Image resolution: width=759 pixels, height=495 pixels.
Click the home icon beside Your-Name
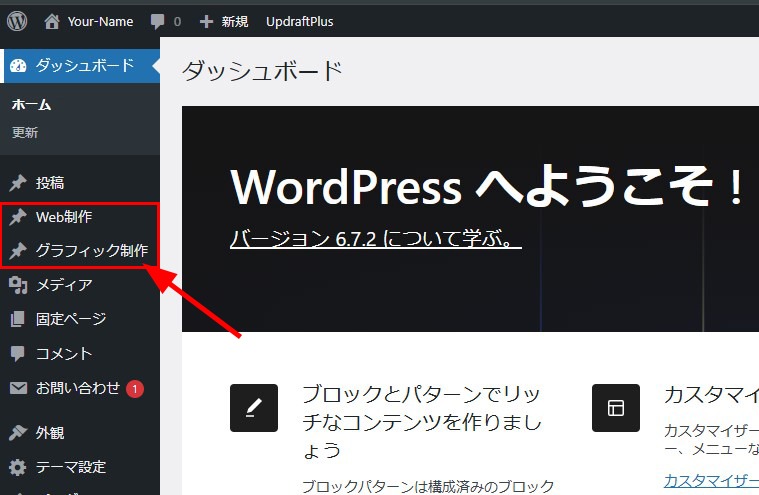52,21
